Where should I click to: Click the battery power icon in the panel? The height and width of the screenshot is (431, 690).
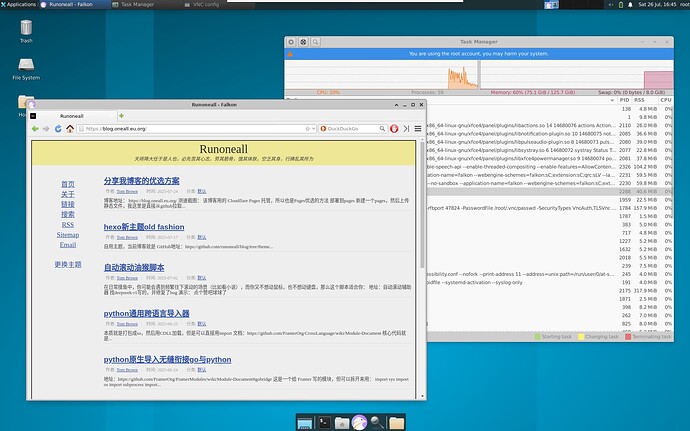coord(621,4)
